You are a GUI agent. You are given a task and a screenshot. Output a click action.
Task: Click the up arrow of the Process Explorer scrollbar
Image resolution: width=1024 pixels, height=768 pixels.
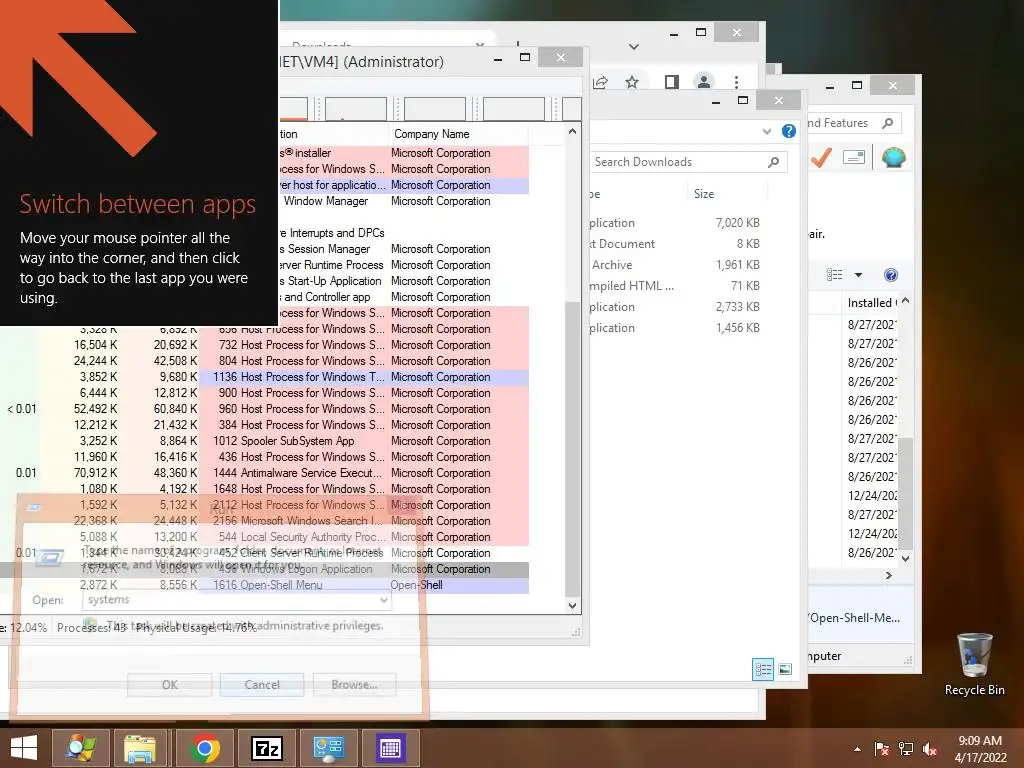(x=572, y=132)
